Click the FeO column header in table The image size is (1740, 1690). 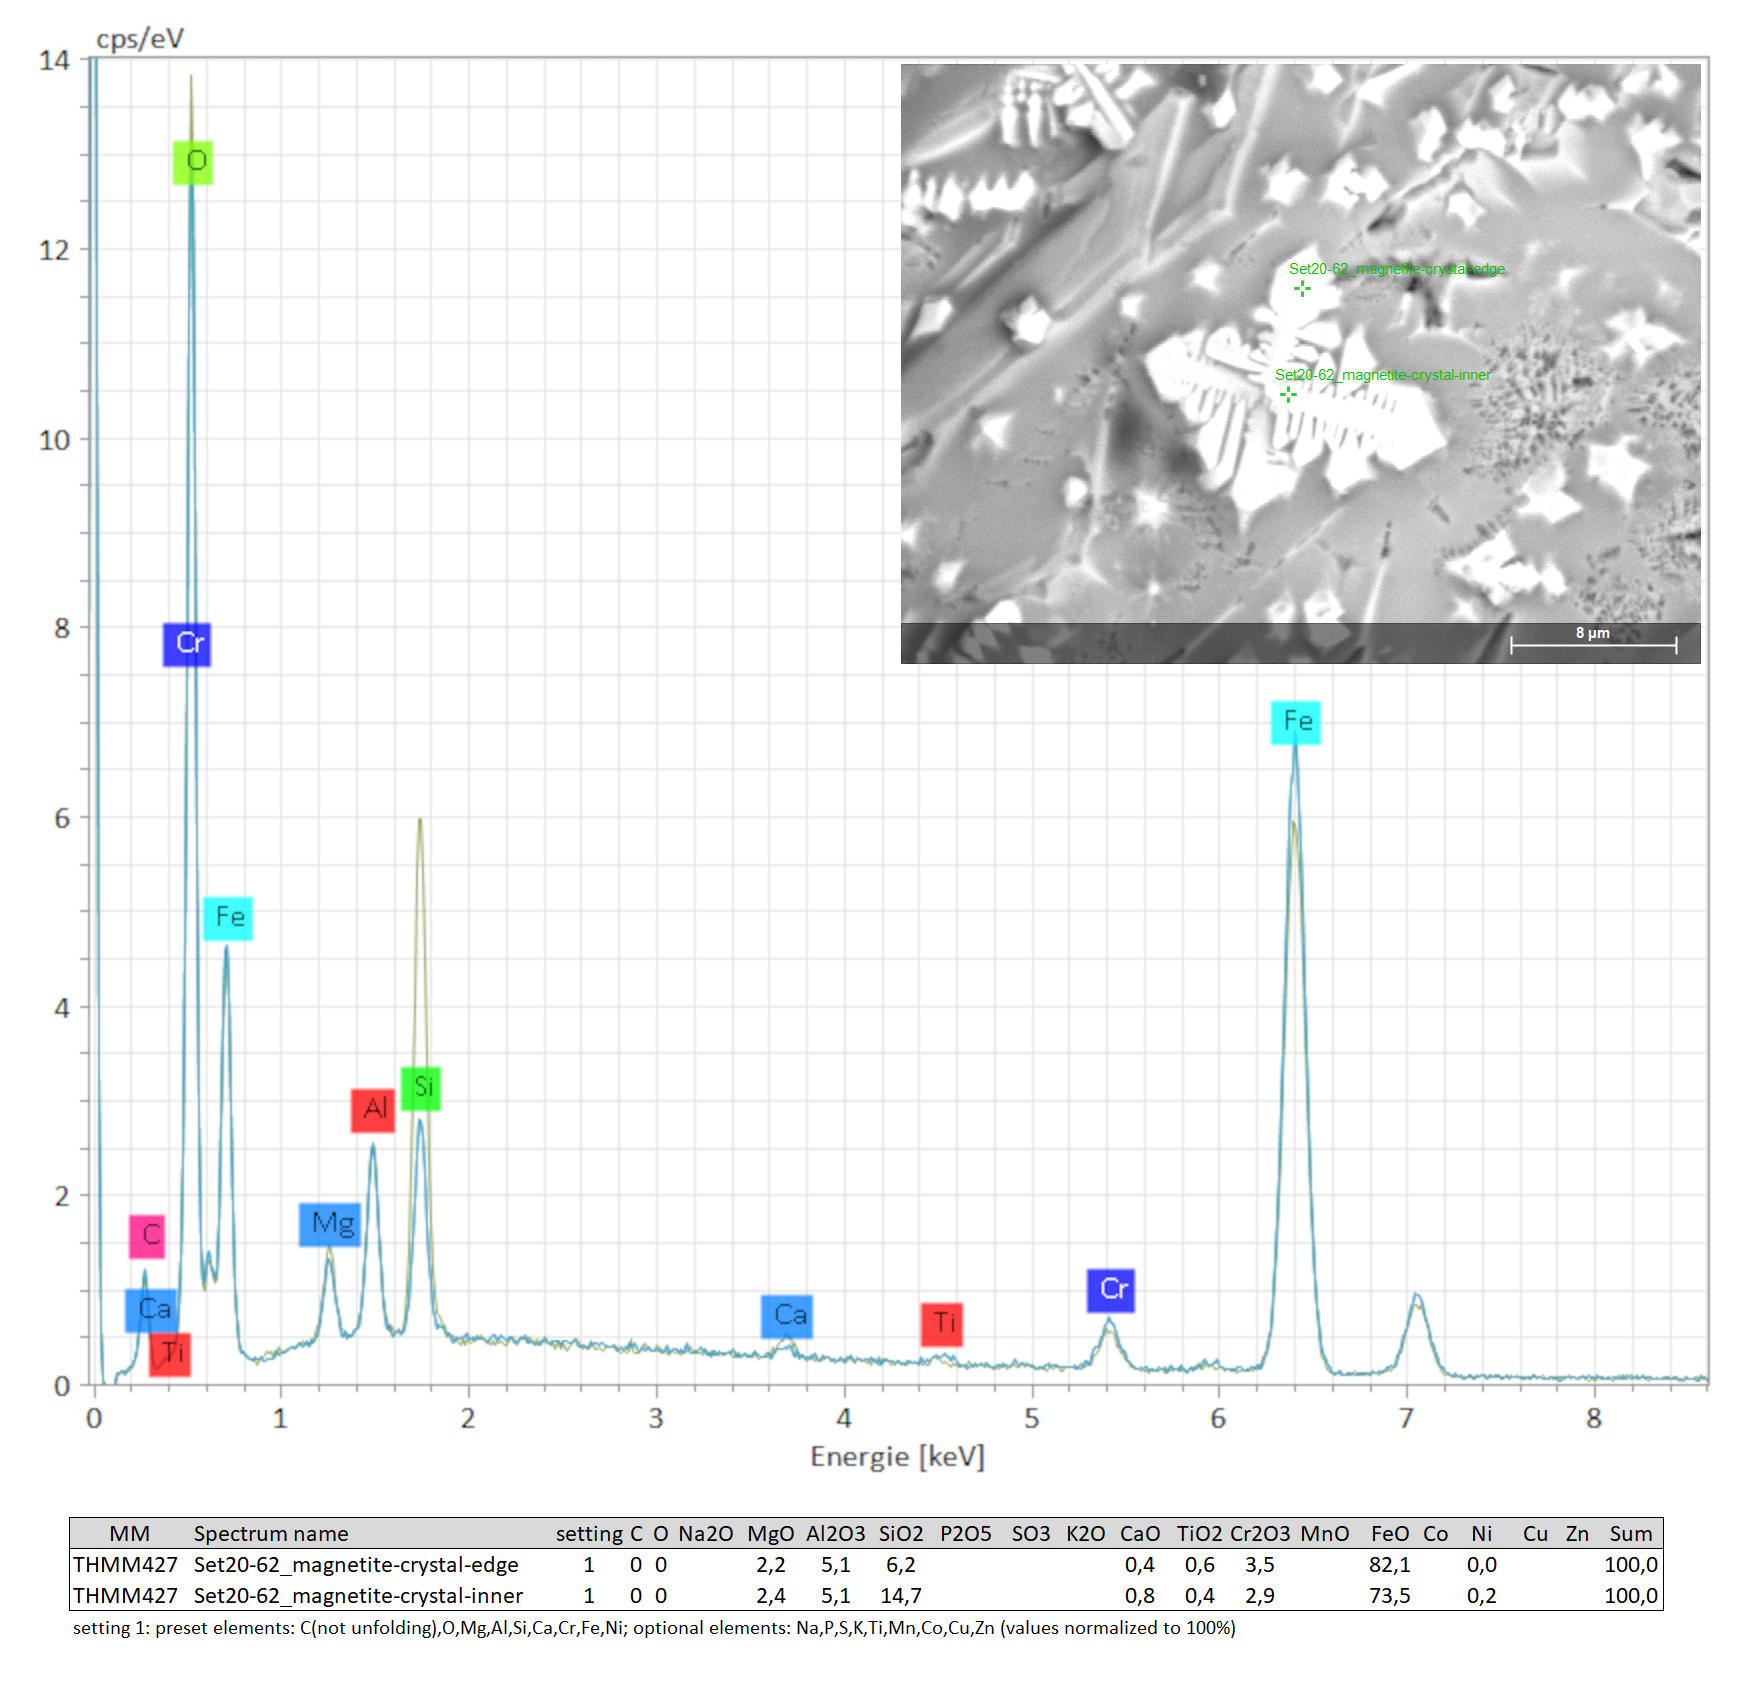coord(1389,1534)
